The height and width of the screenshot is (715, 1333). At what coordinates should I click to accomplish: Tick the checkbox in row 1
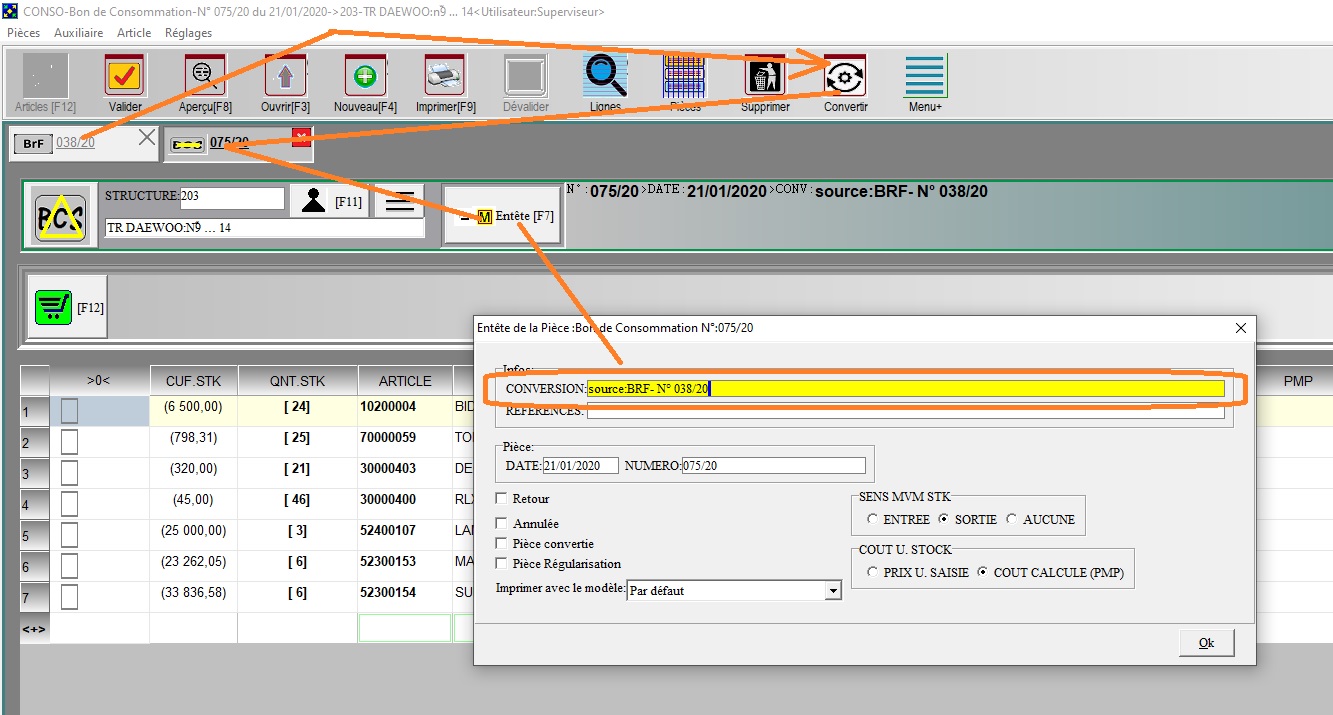[70, 411]
